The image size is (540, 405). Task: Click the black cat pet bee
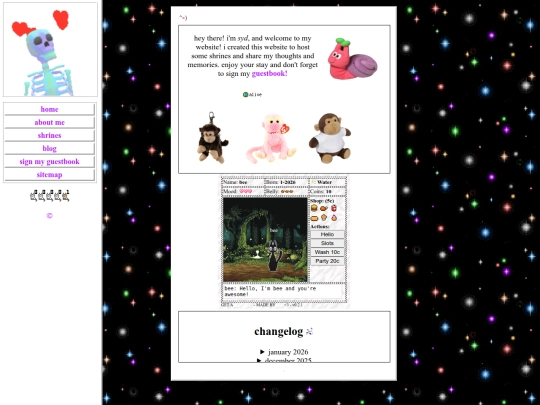point(273,256)
